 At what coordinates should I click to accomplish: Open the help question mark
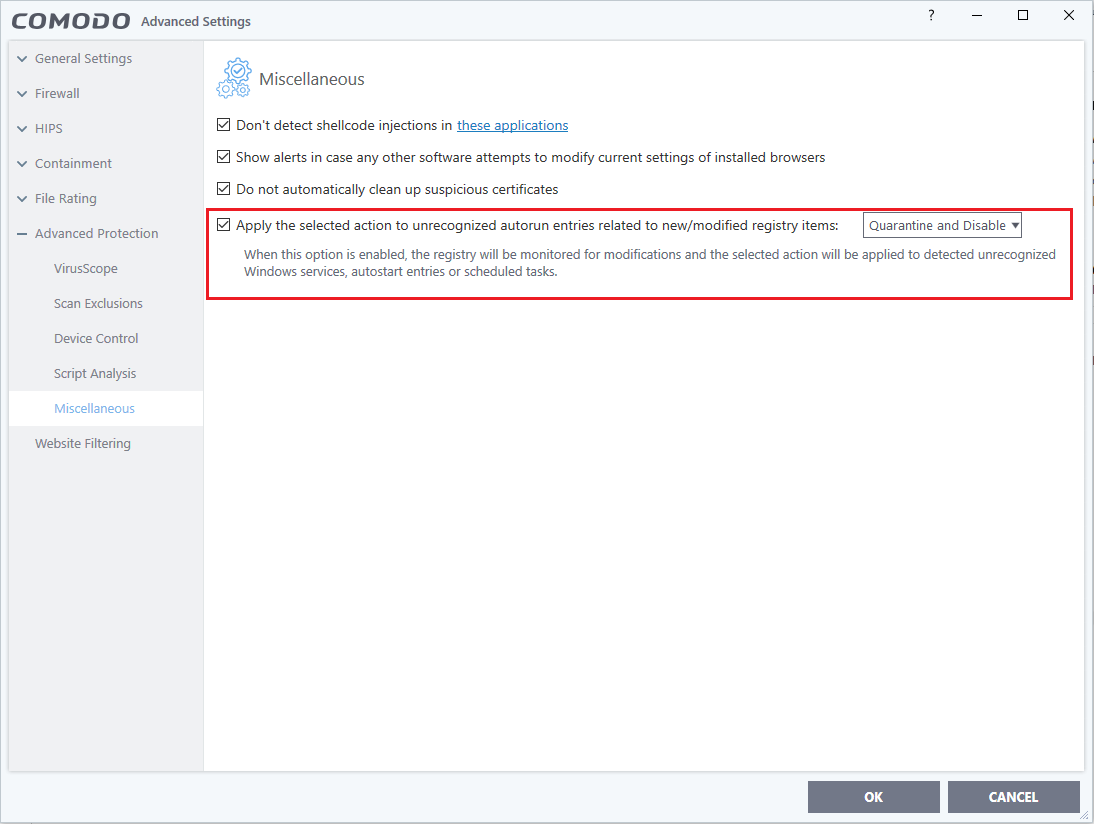[x=931, y=15]
